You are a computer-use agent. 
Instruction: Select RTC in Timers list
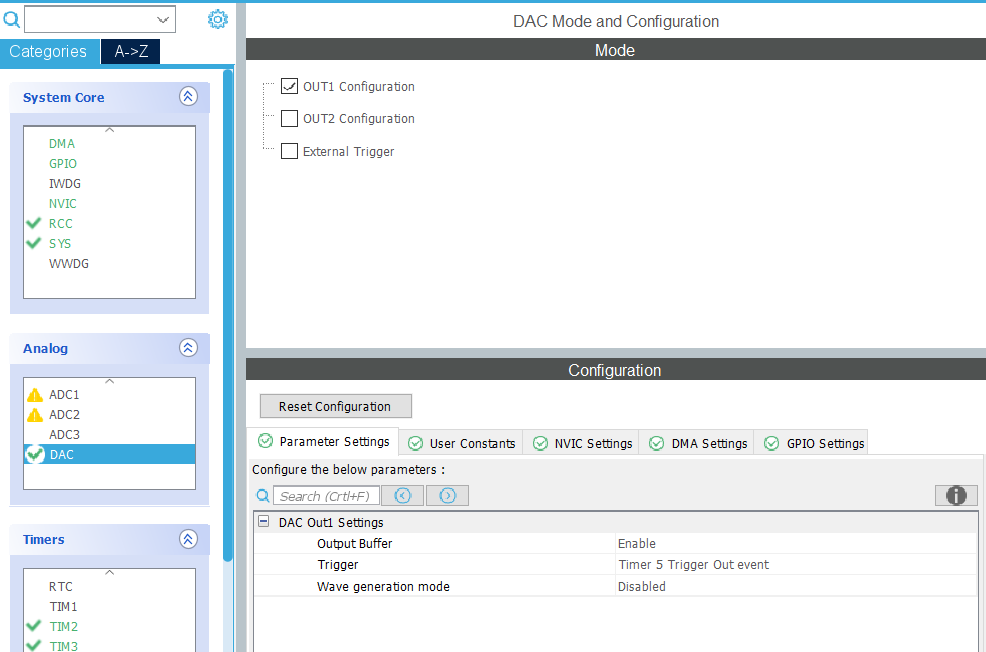[60, 587]
